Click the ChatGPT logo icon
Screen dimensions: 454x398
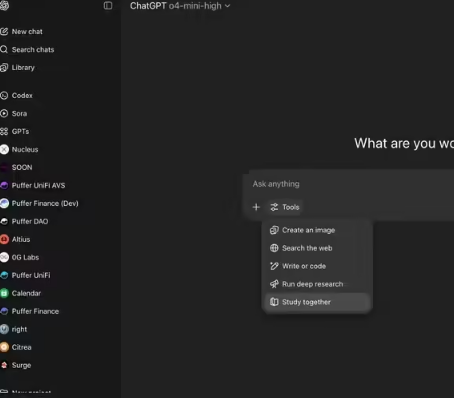tap(4, 6)
